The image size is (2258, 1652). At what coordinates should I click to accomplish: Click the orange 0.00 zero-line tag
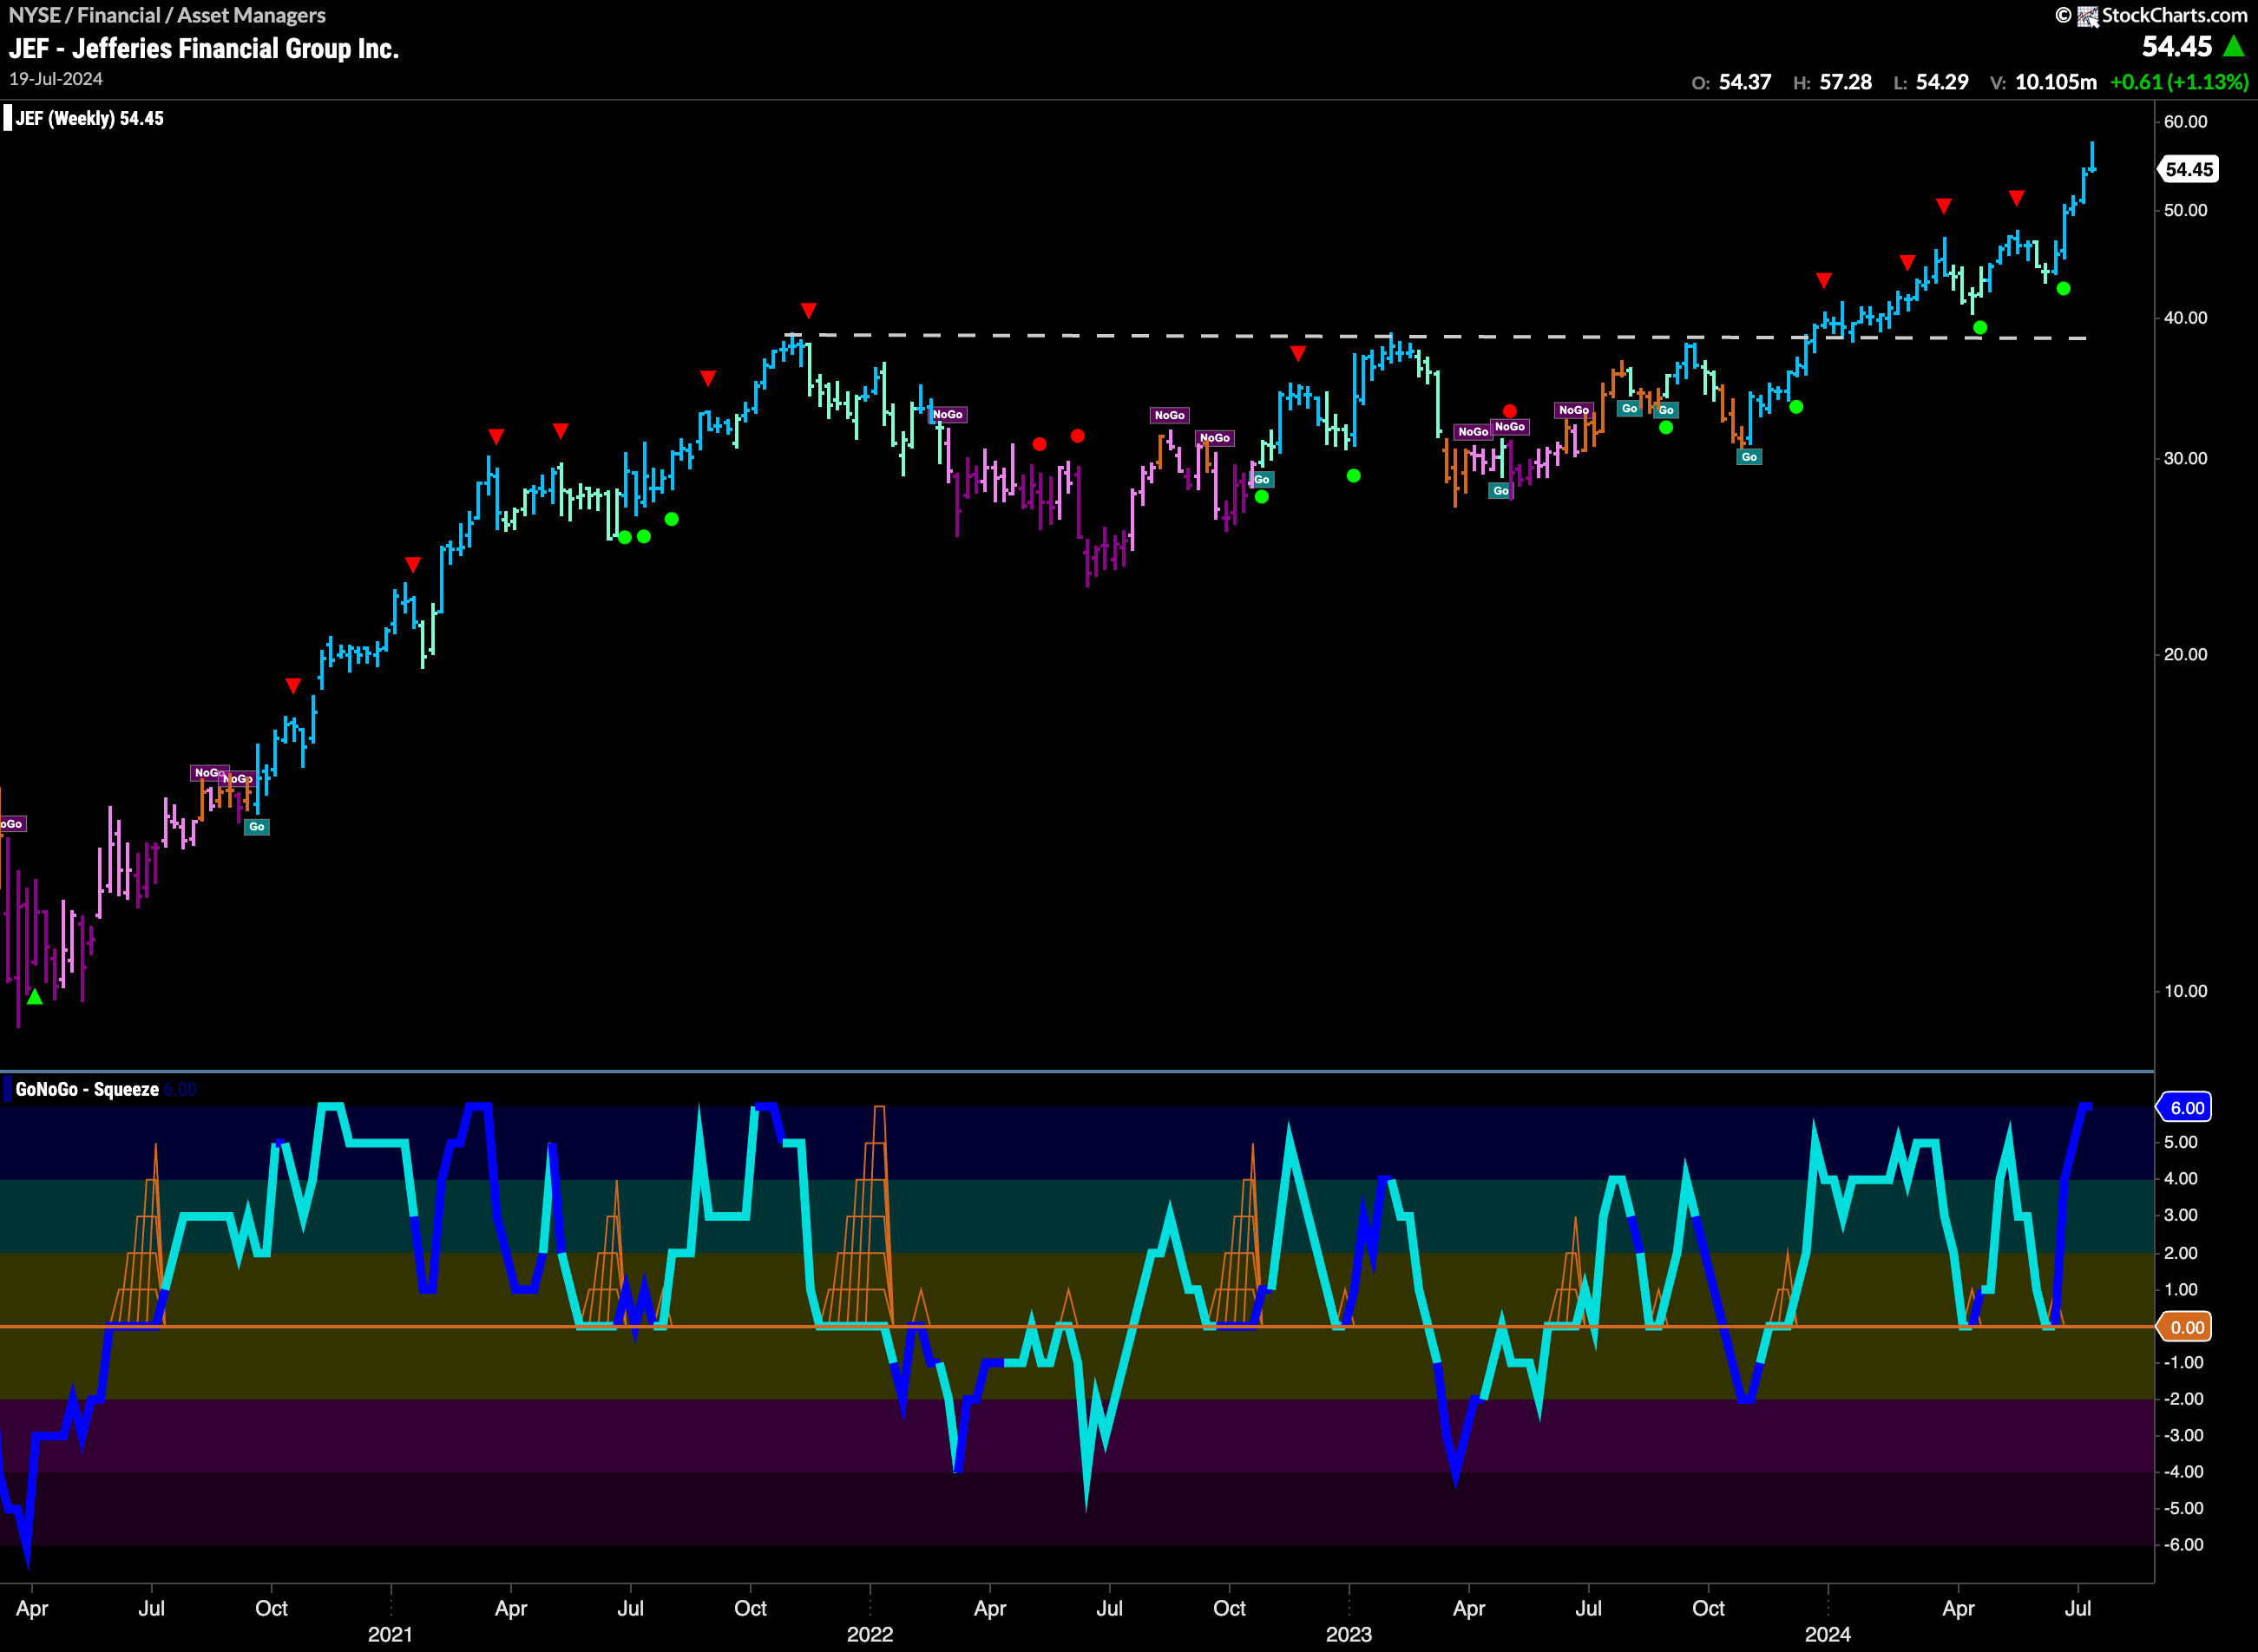2186,1327
